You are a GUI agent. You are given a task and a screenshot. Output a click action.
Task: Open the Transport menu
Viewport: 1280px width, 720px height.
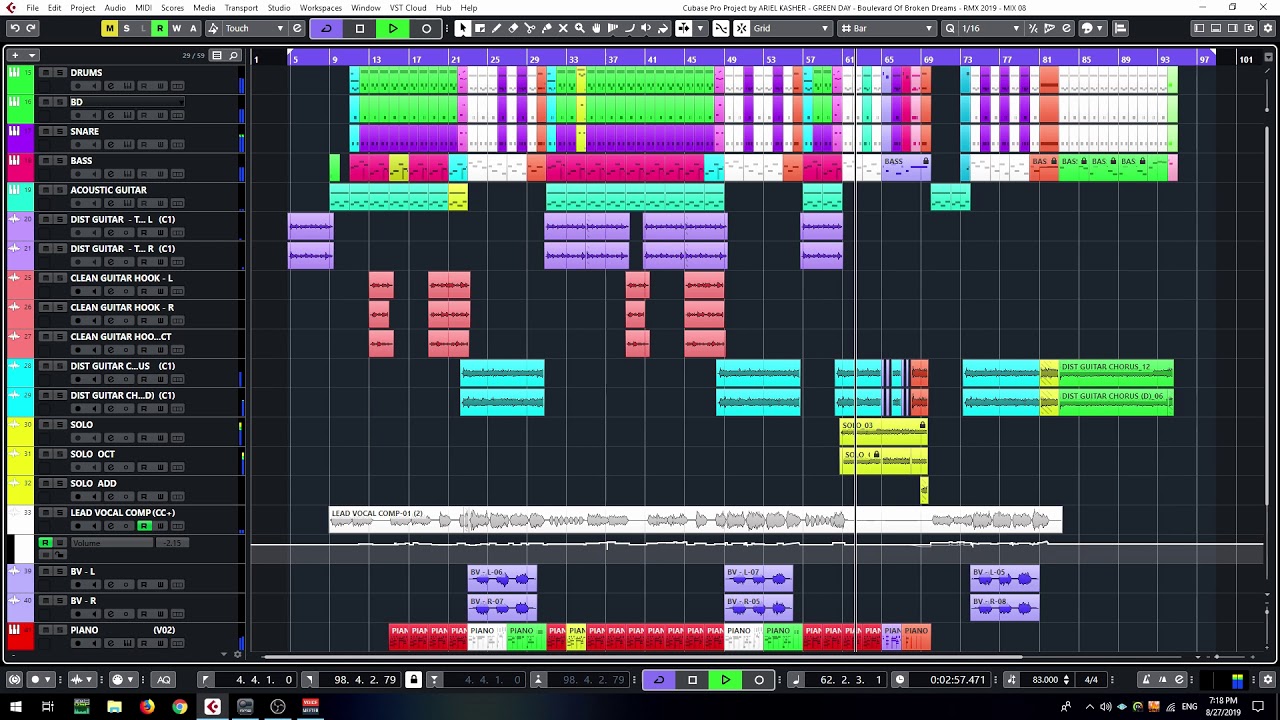pyautogui.click(x=241, y=7)
